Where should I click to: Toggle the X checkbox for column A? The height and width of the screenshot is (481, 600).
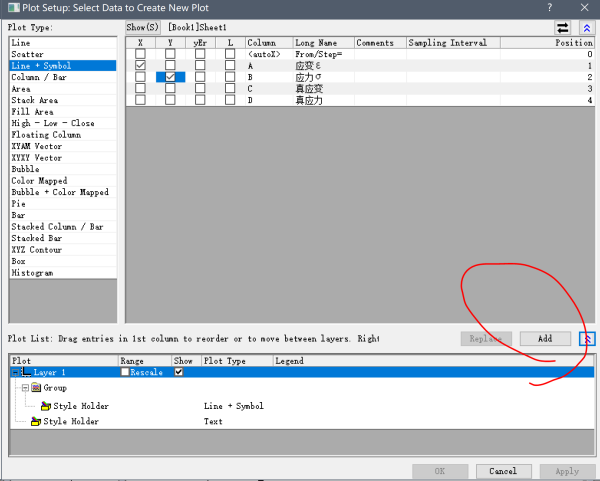tap(140, 65)
